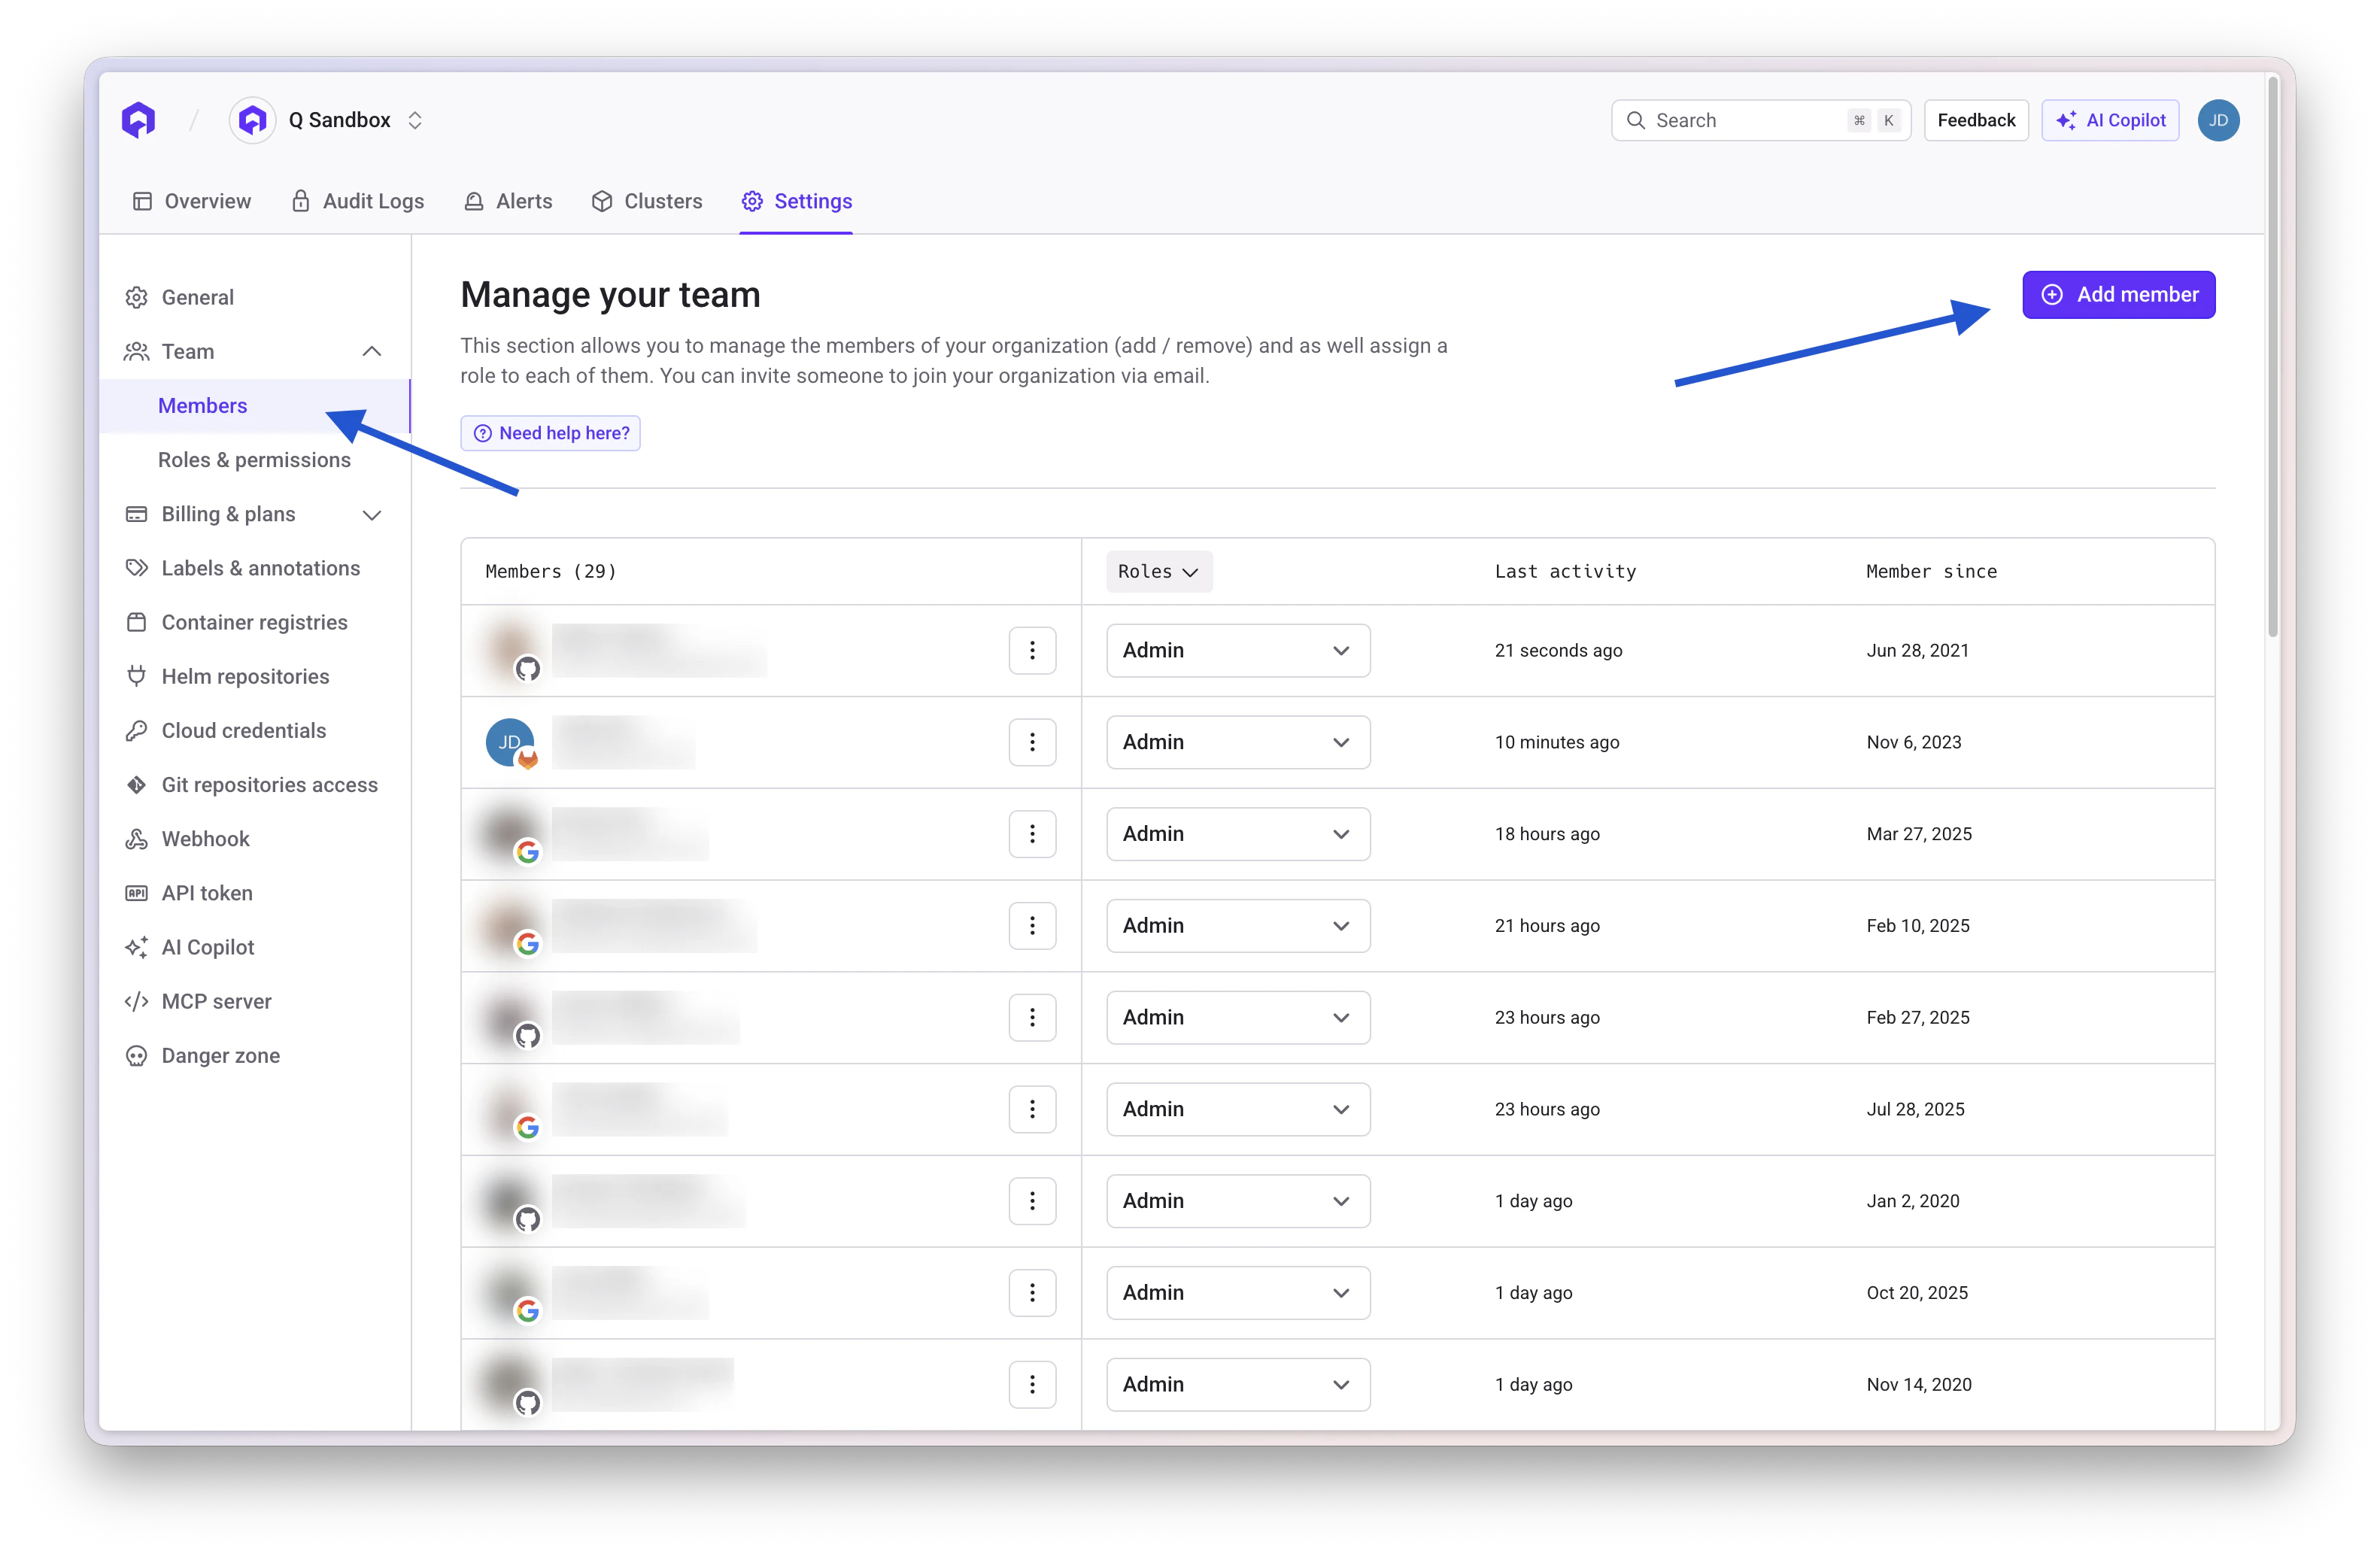The width and height of the screenshot is (2380, 1557).
Task: Open the Roles column filter dropdown
Action: [1159, 571]
